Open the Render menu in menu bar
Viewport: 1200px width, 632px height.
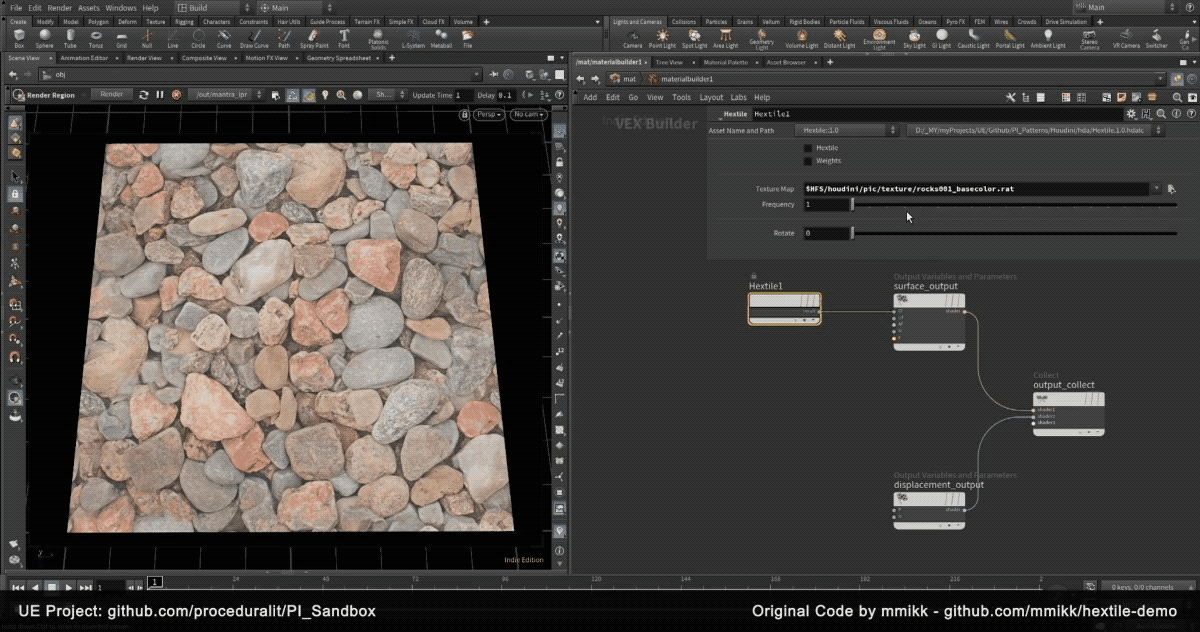click(x=60, y=7)
